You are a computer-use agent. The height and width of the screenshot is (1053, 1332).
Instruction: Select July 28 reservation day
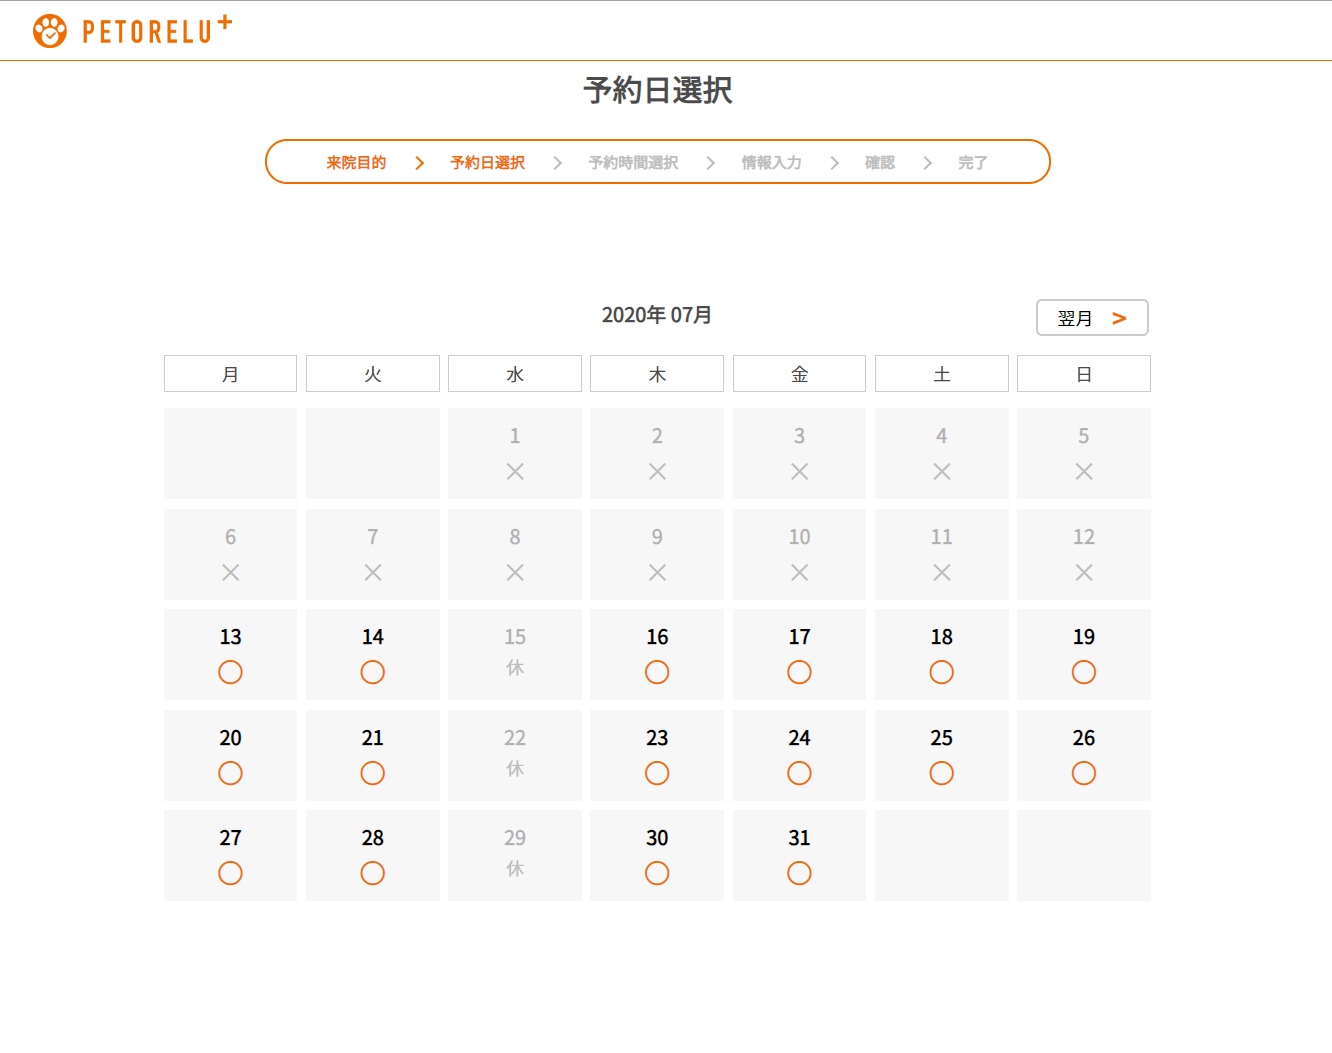(373, 856)
